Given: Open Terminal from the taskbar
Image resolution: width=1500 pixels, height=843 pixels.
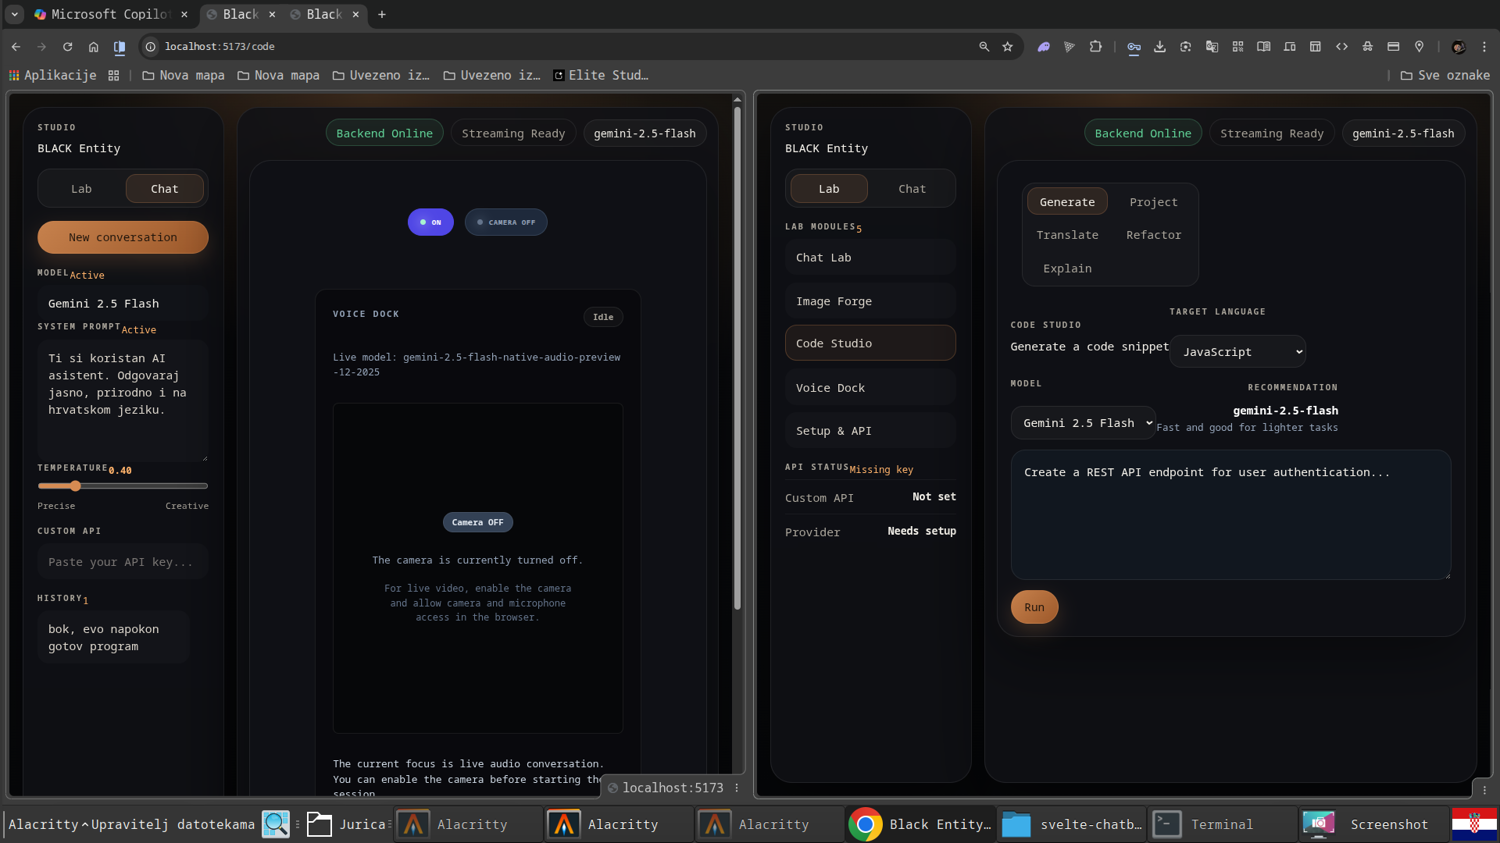Looking at the screenshot, I should [1222, 824].
